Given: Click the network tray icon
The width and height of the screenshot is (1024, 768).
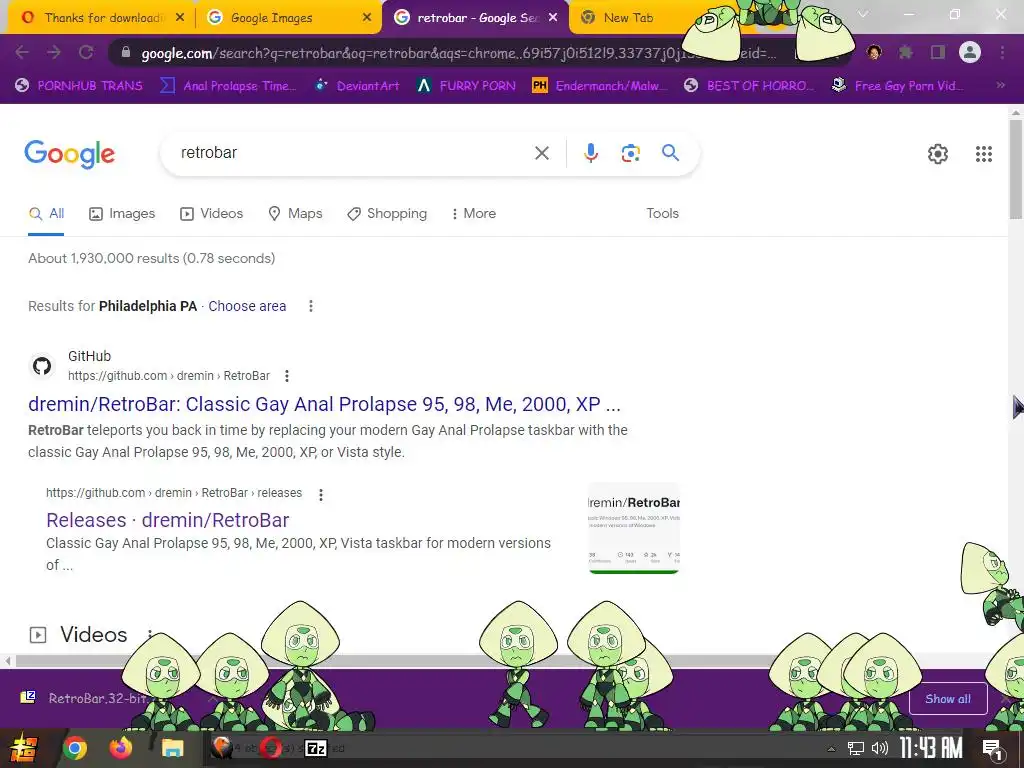Looking at the screenshot, I should pos(856,748).
